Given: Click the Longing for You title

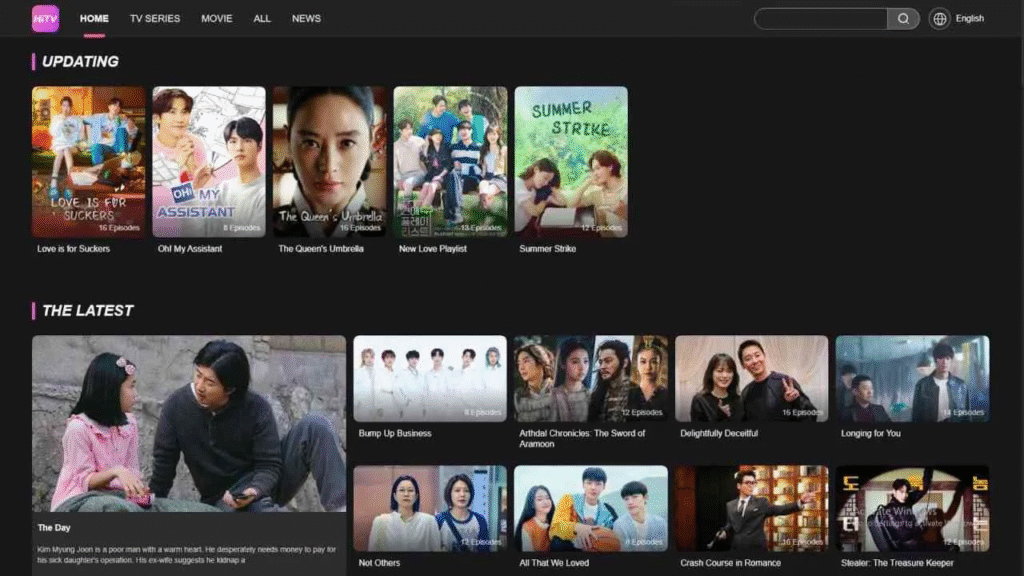Looking at the screenshot, I should [x=871, y=433].
